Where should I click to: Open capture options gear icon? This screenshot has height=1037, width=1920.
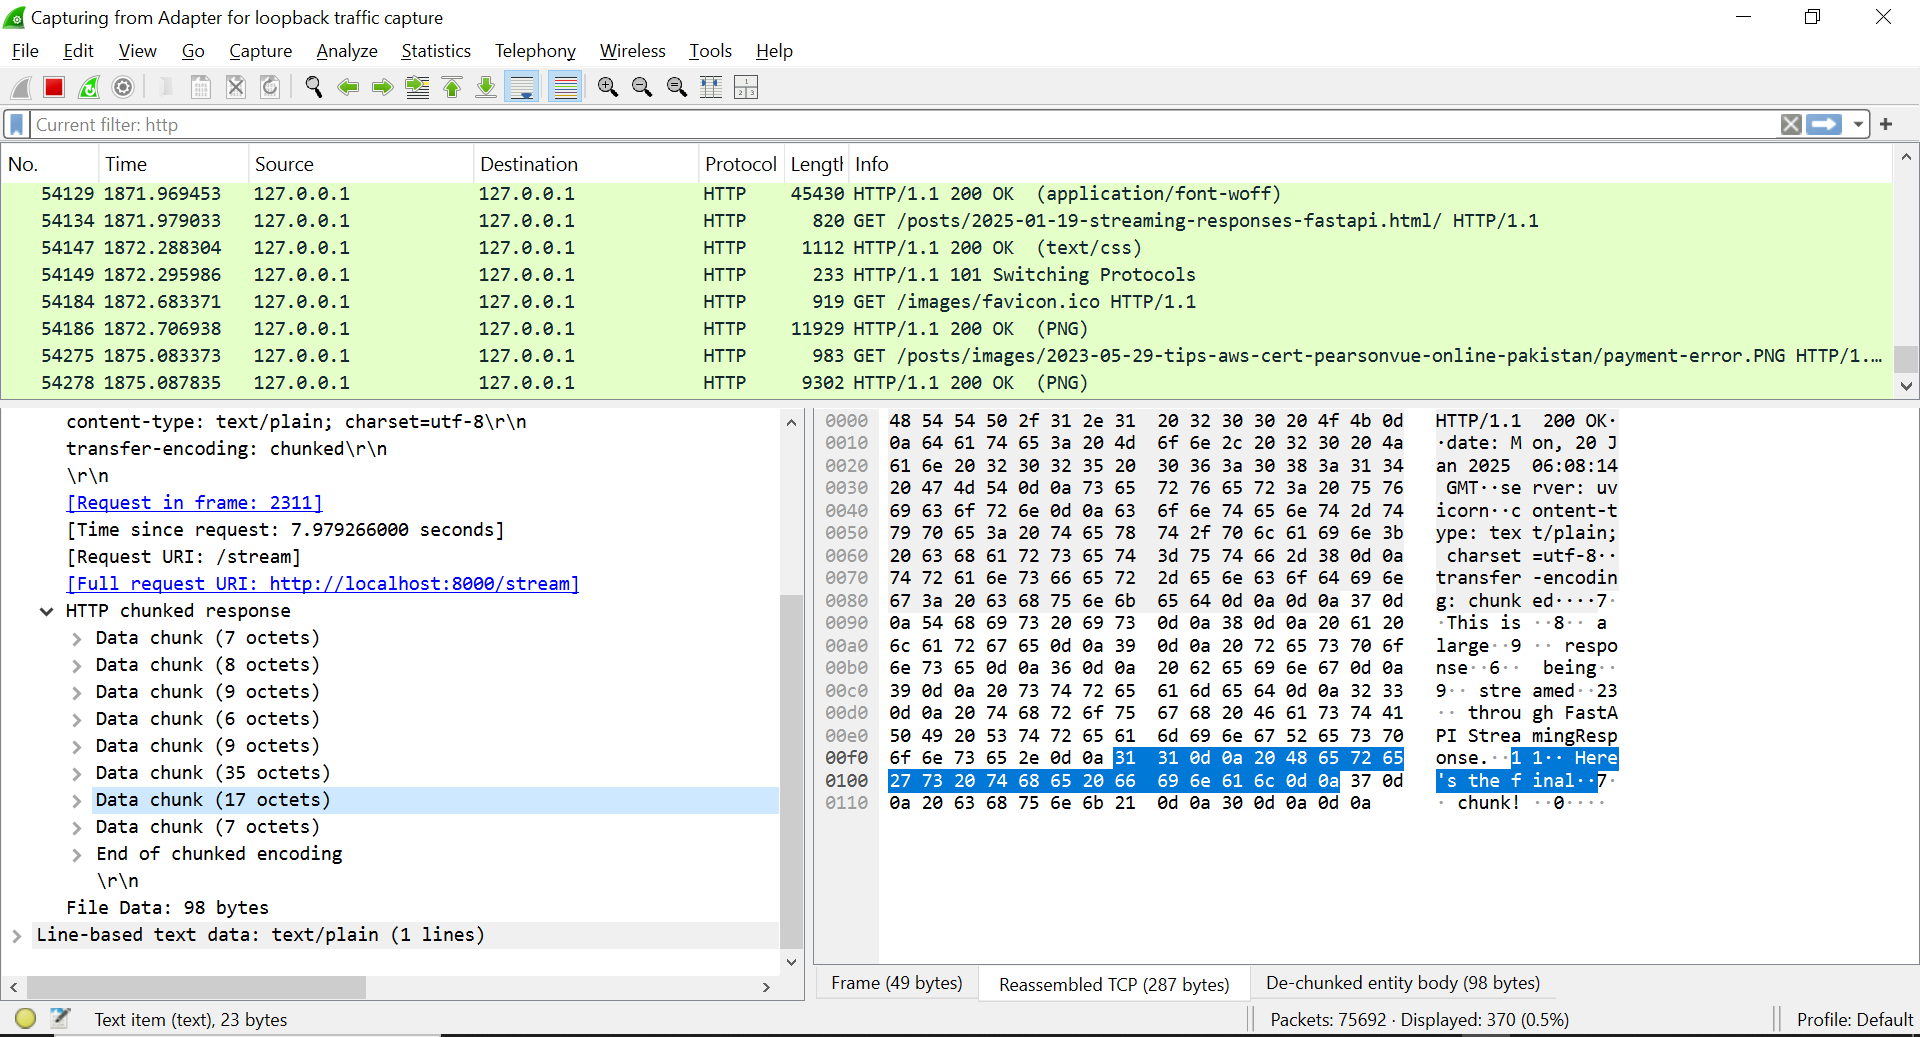(123, 88)
